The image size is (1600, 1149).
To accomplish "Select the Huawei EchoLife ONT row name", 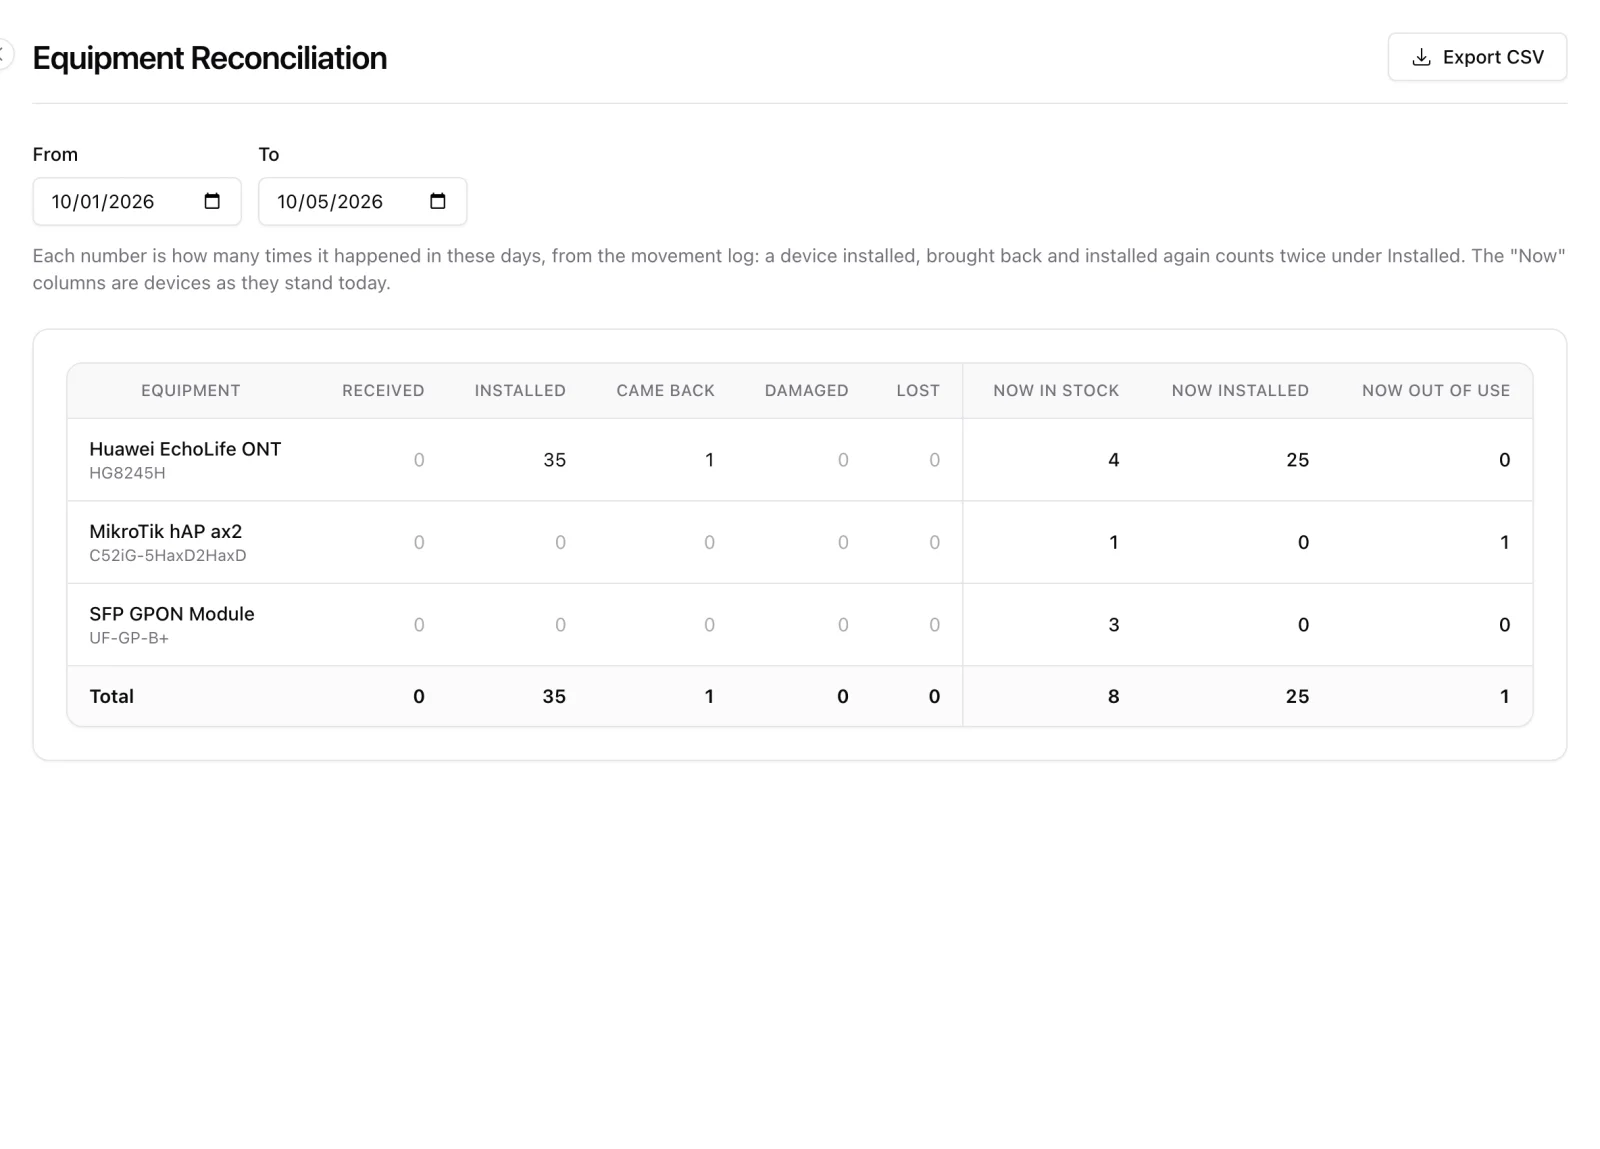I will pos(185,449).
